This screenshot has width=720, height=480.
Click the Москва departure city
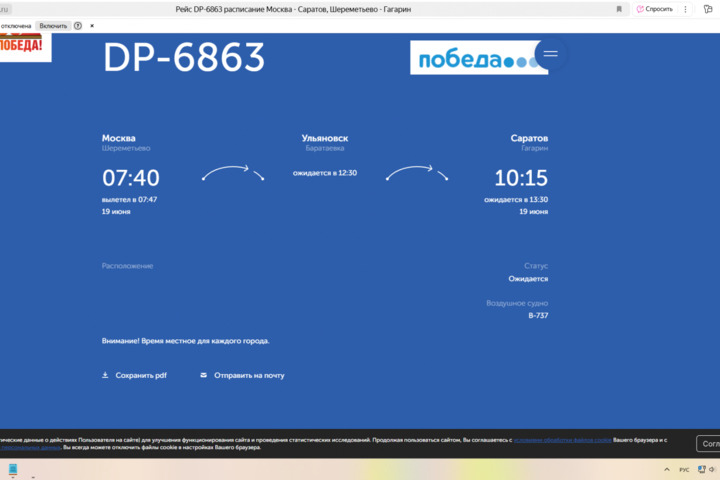click(x=118, y=138)
